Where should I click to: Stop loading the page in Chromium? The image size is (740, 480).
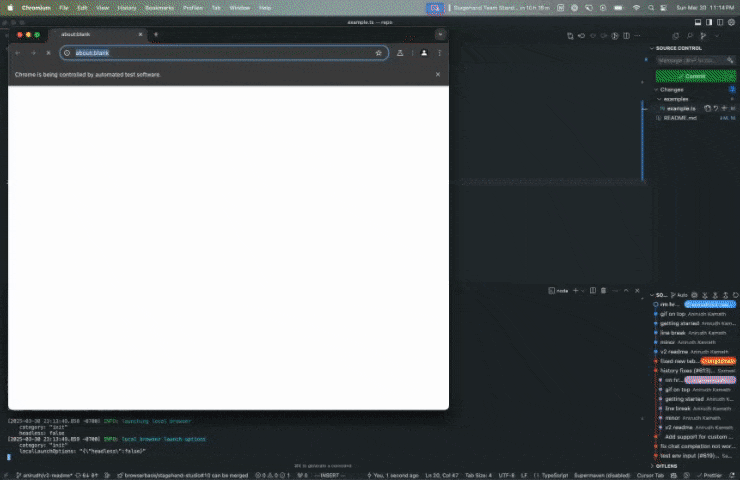click(47, 53)
